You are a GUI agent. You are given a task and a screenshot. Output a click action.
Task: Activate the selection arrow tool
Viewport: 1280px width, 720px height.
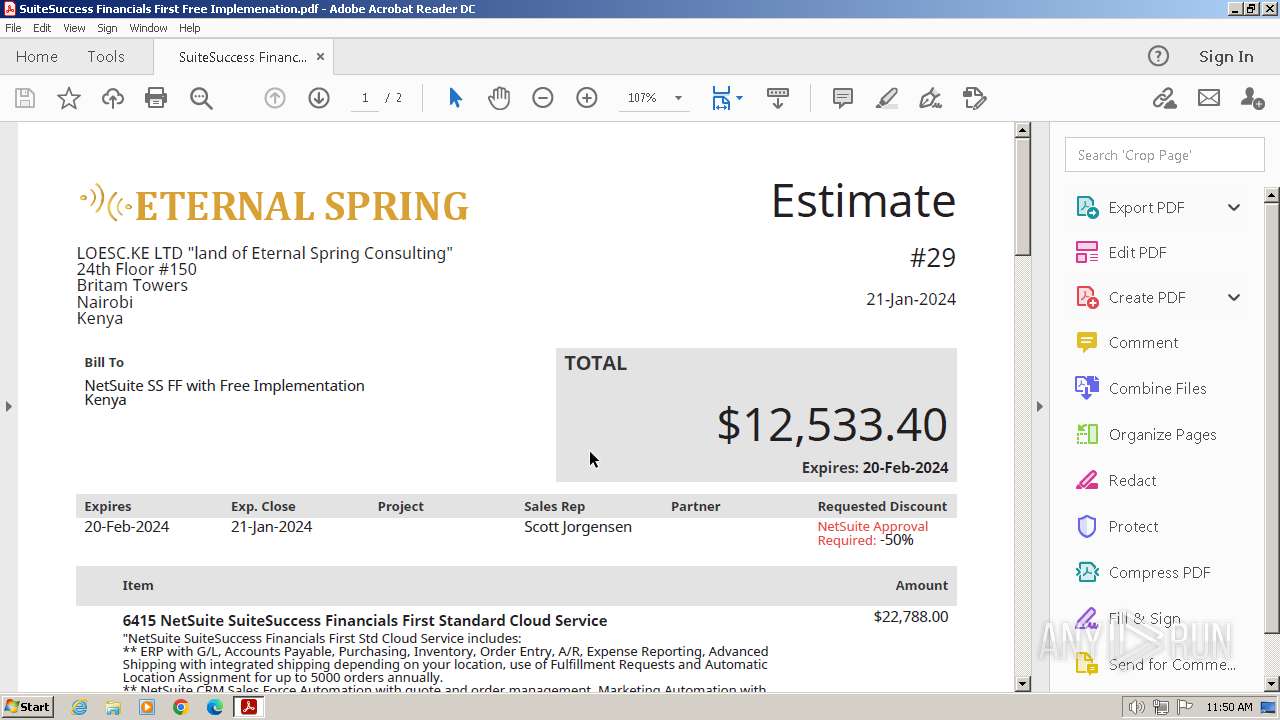click(455, 98)
